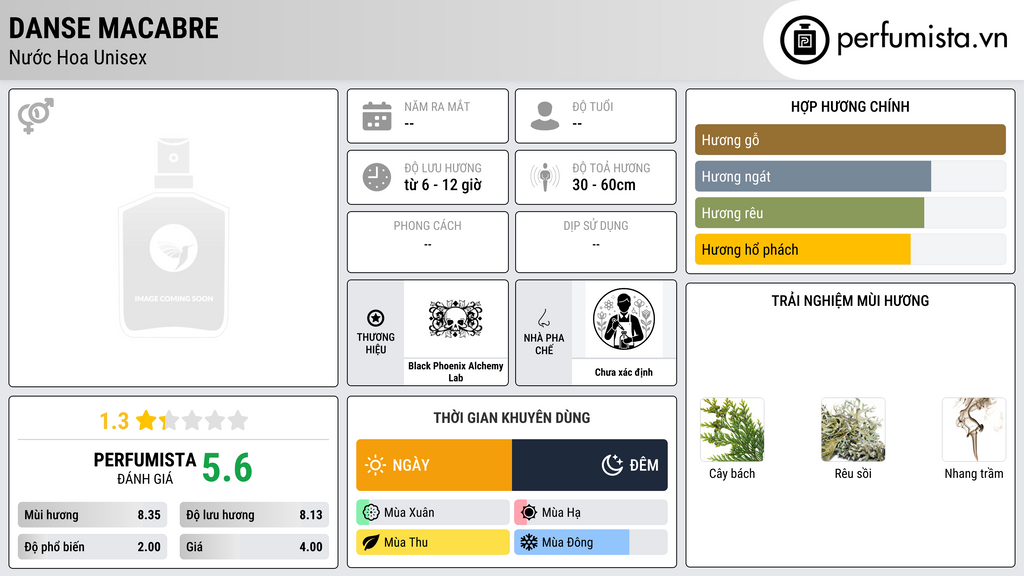This screenshot has height=576, width=1024.
Task: Click the Giá 4.00 score bar
Action: [254, 547]
